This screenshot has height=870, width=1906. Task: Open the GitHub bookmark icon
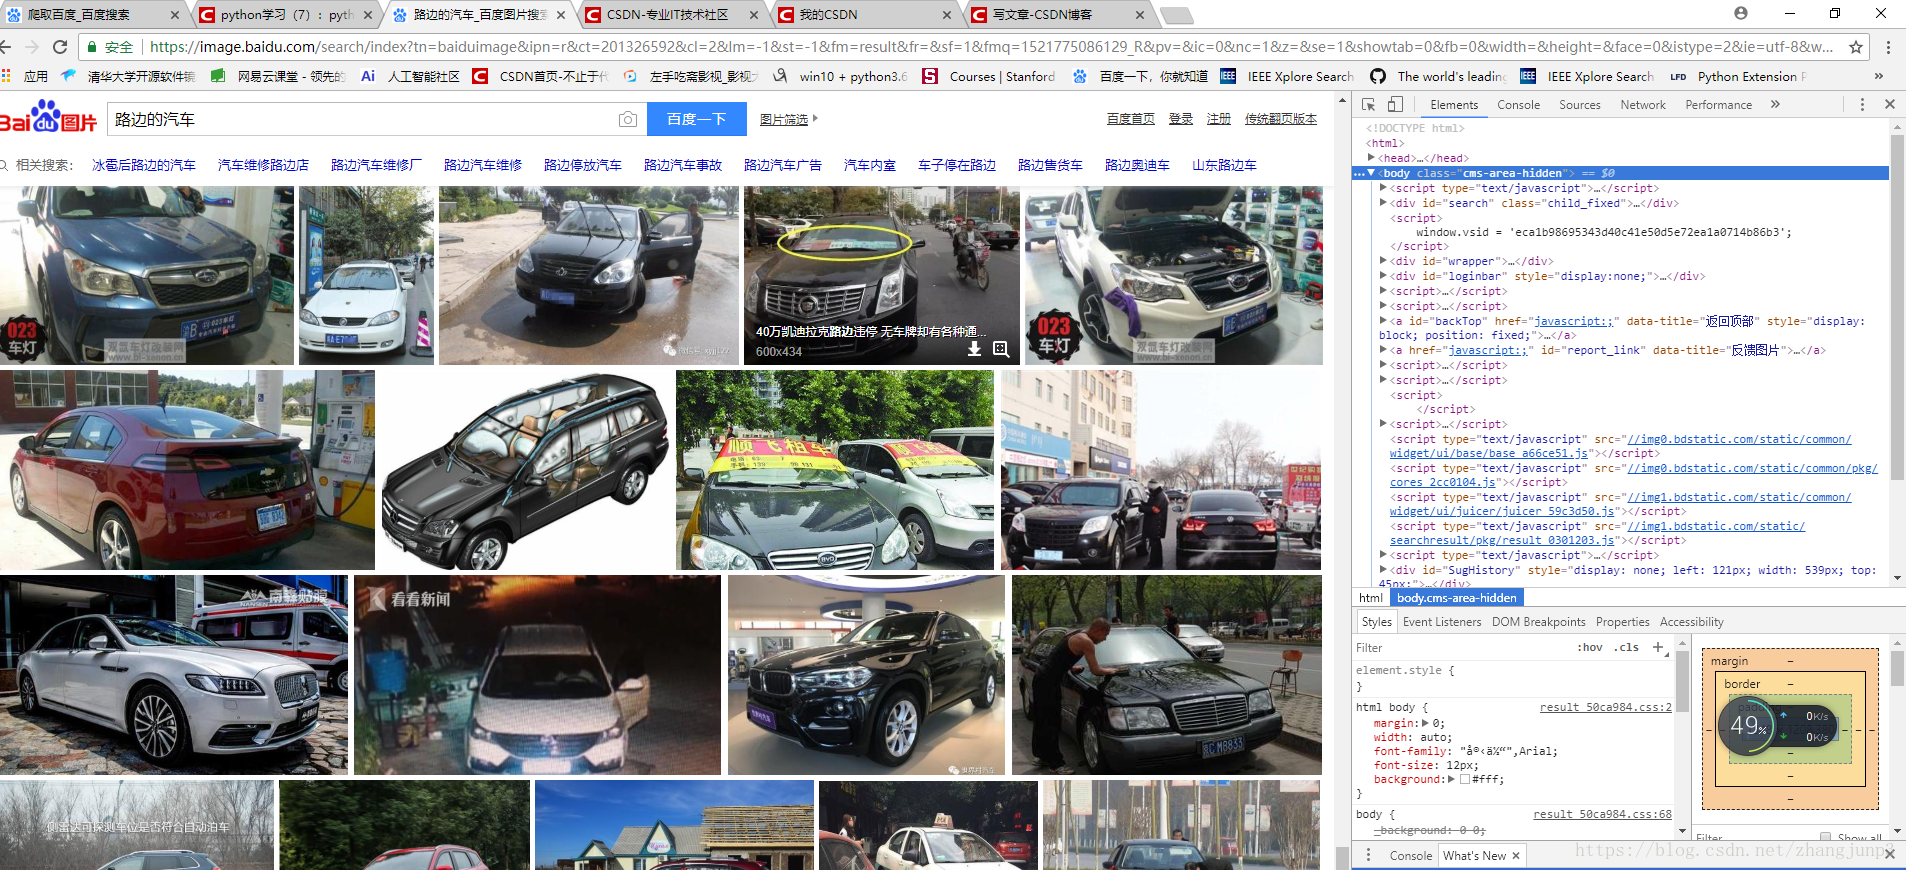[x=1378, y=76]
